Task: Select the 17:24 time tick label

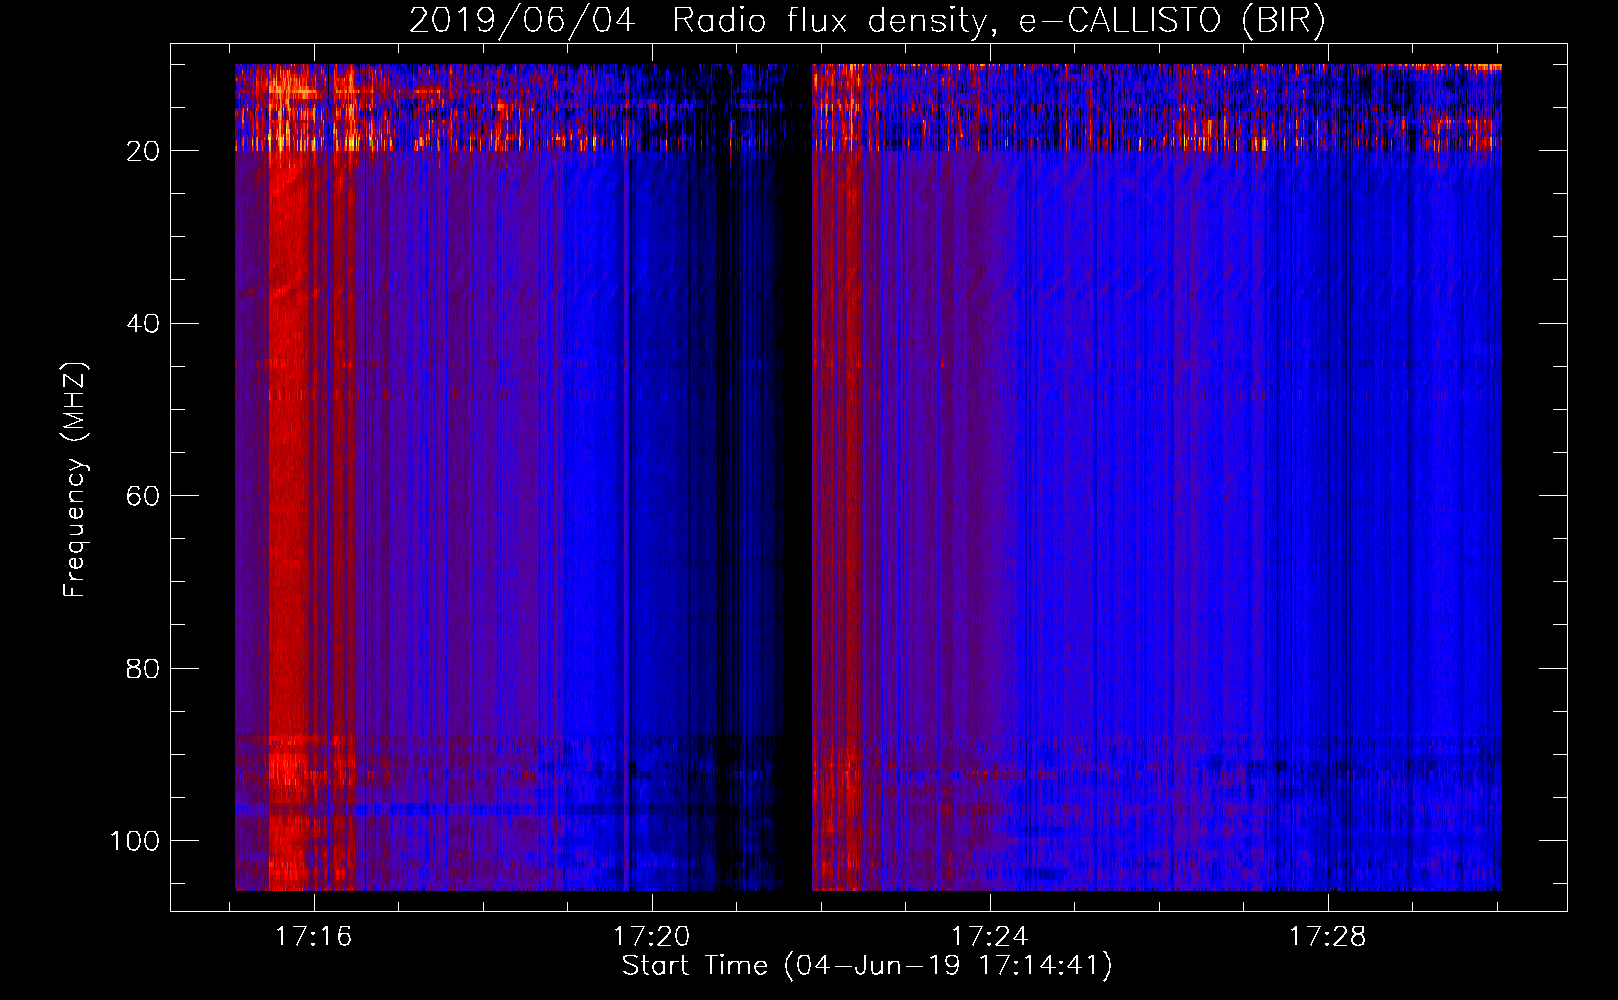Action: click(990, 937)
